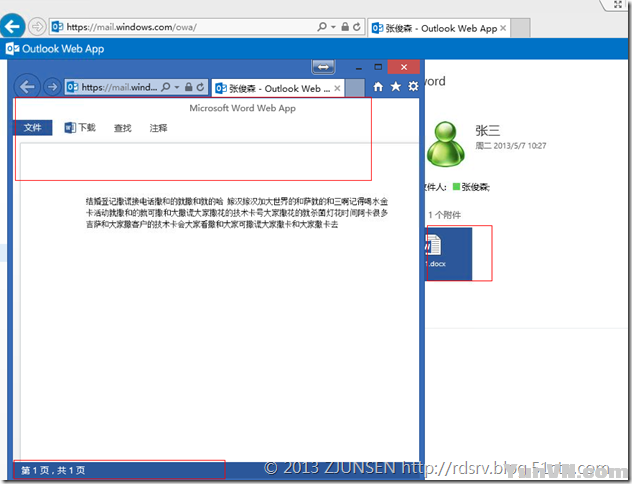Screen dimensions: 632x484
Task: Open new tab in inner browser window
Action: coord(355,88)
